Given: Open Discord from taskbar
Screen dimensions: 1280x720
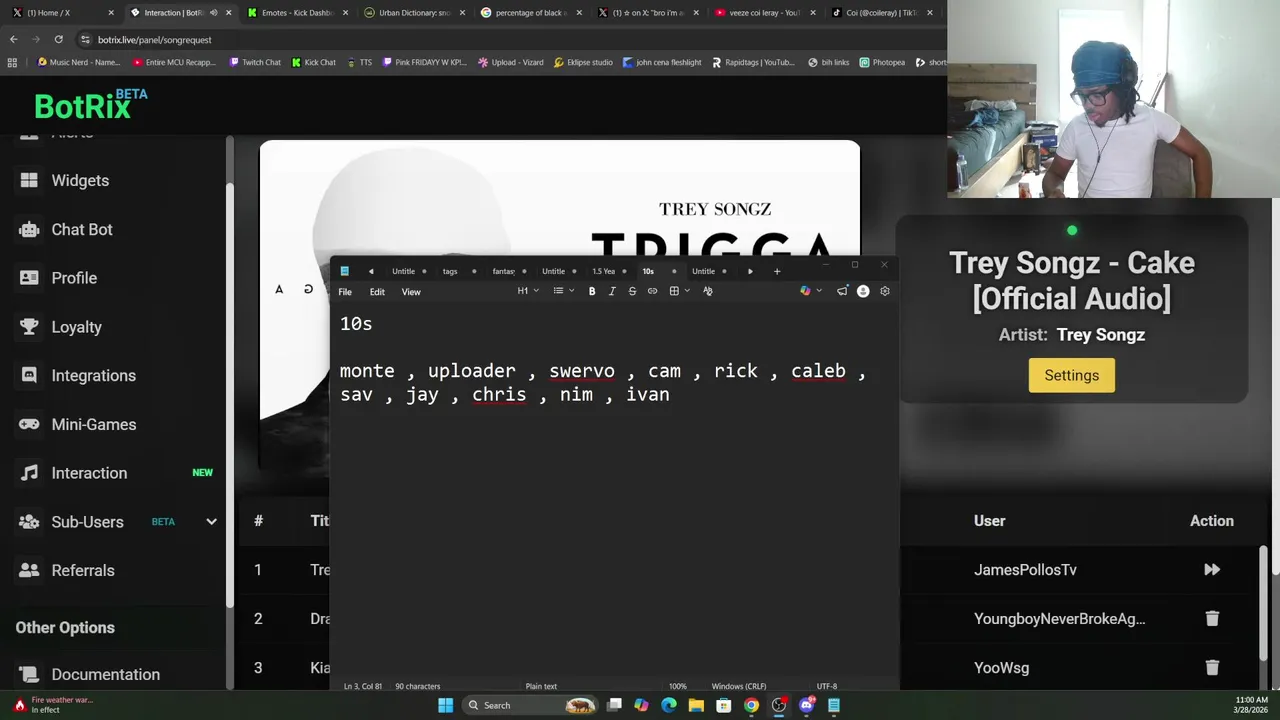Looking at the screenshot, I should pos(806,705).
